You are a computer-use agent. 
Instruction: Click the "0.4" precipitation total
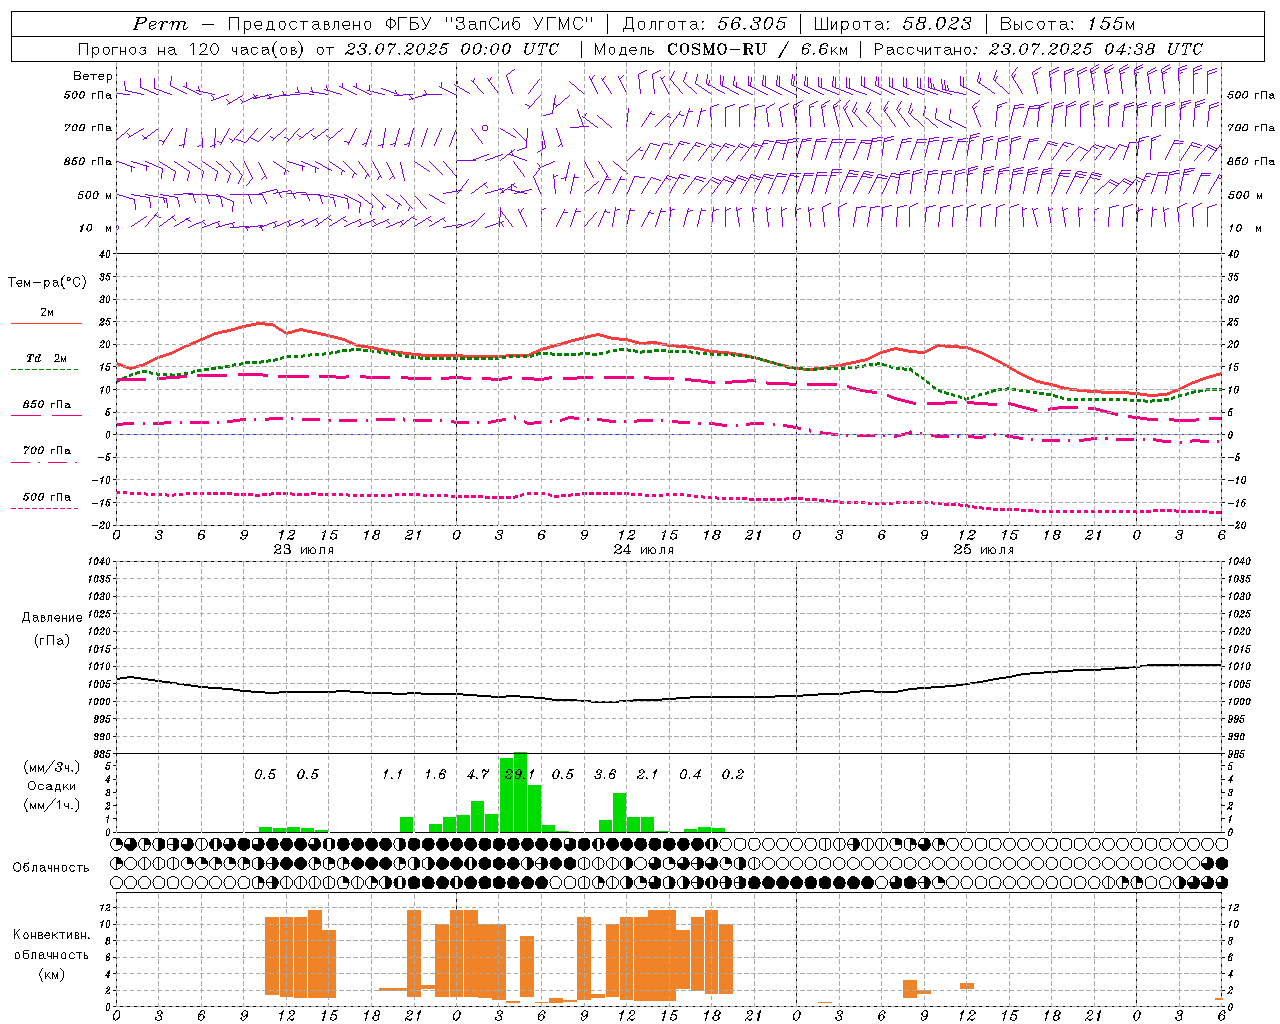tap(690, 775)
